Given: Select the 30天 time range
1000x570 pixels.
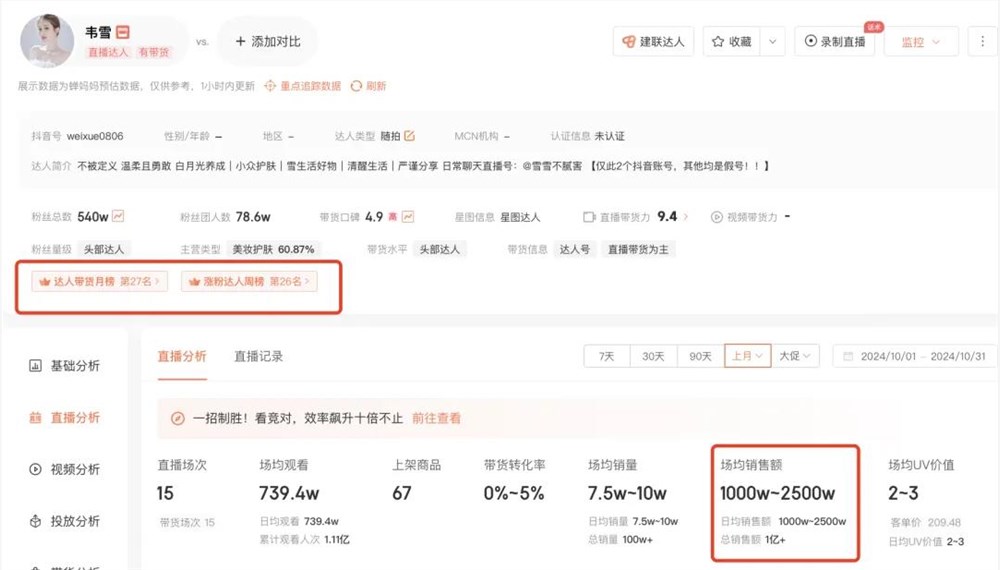Looking at the screenshot, I should 653,356.
